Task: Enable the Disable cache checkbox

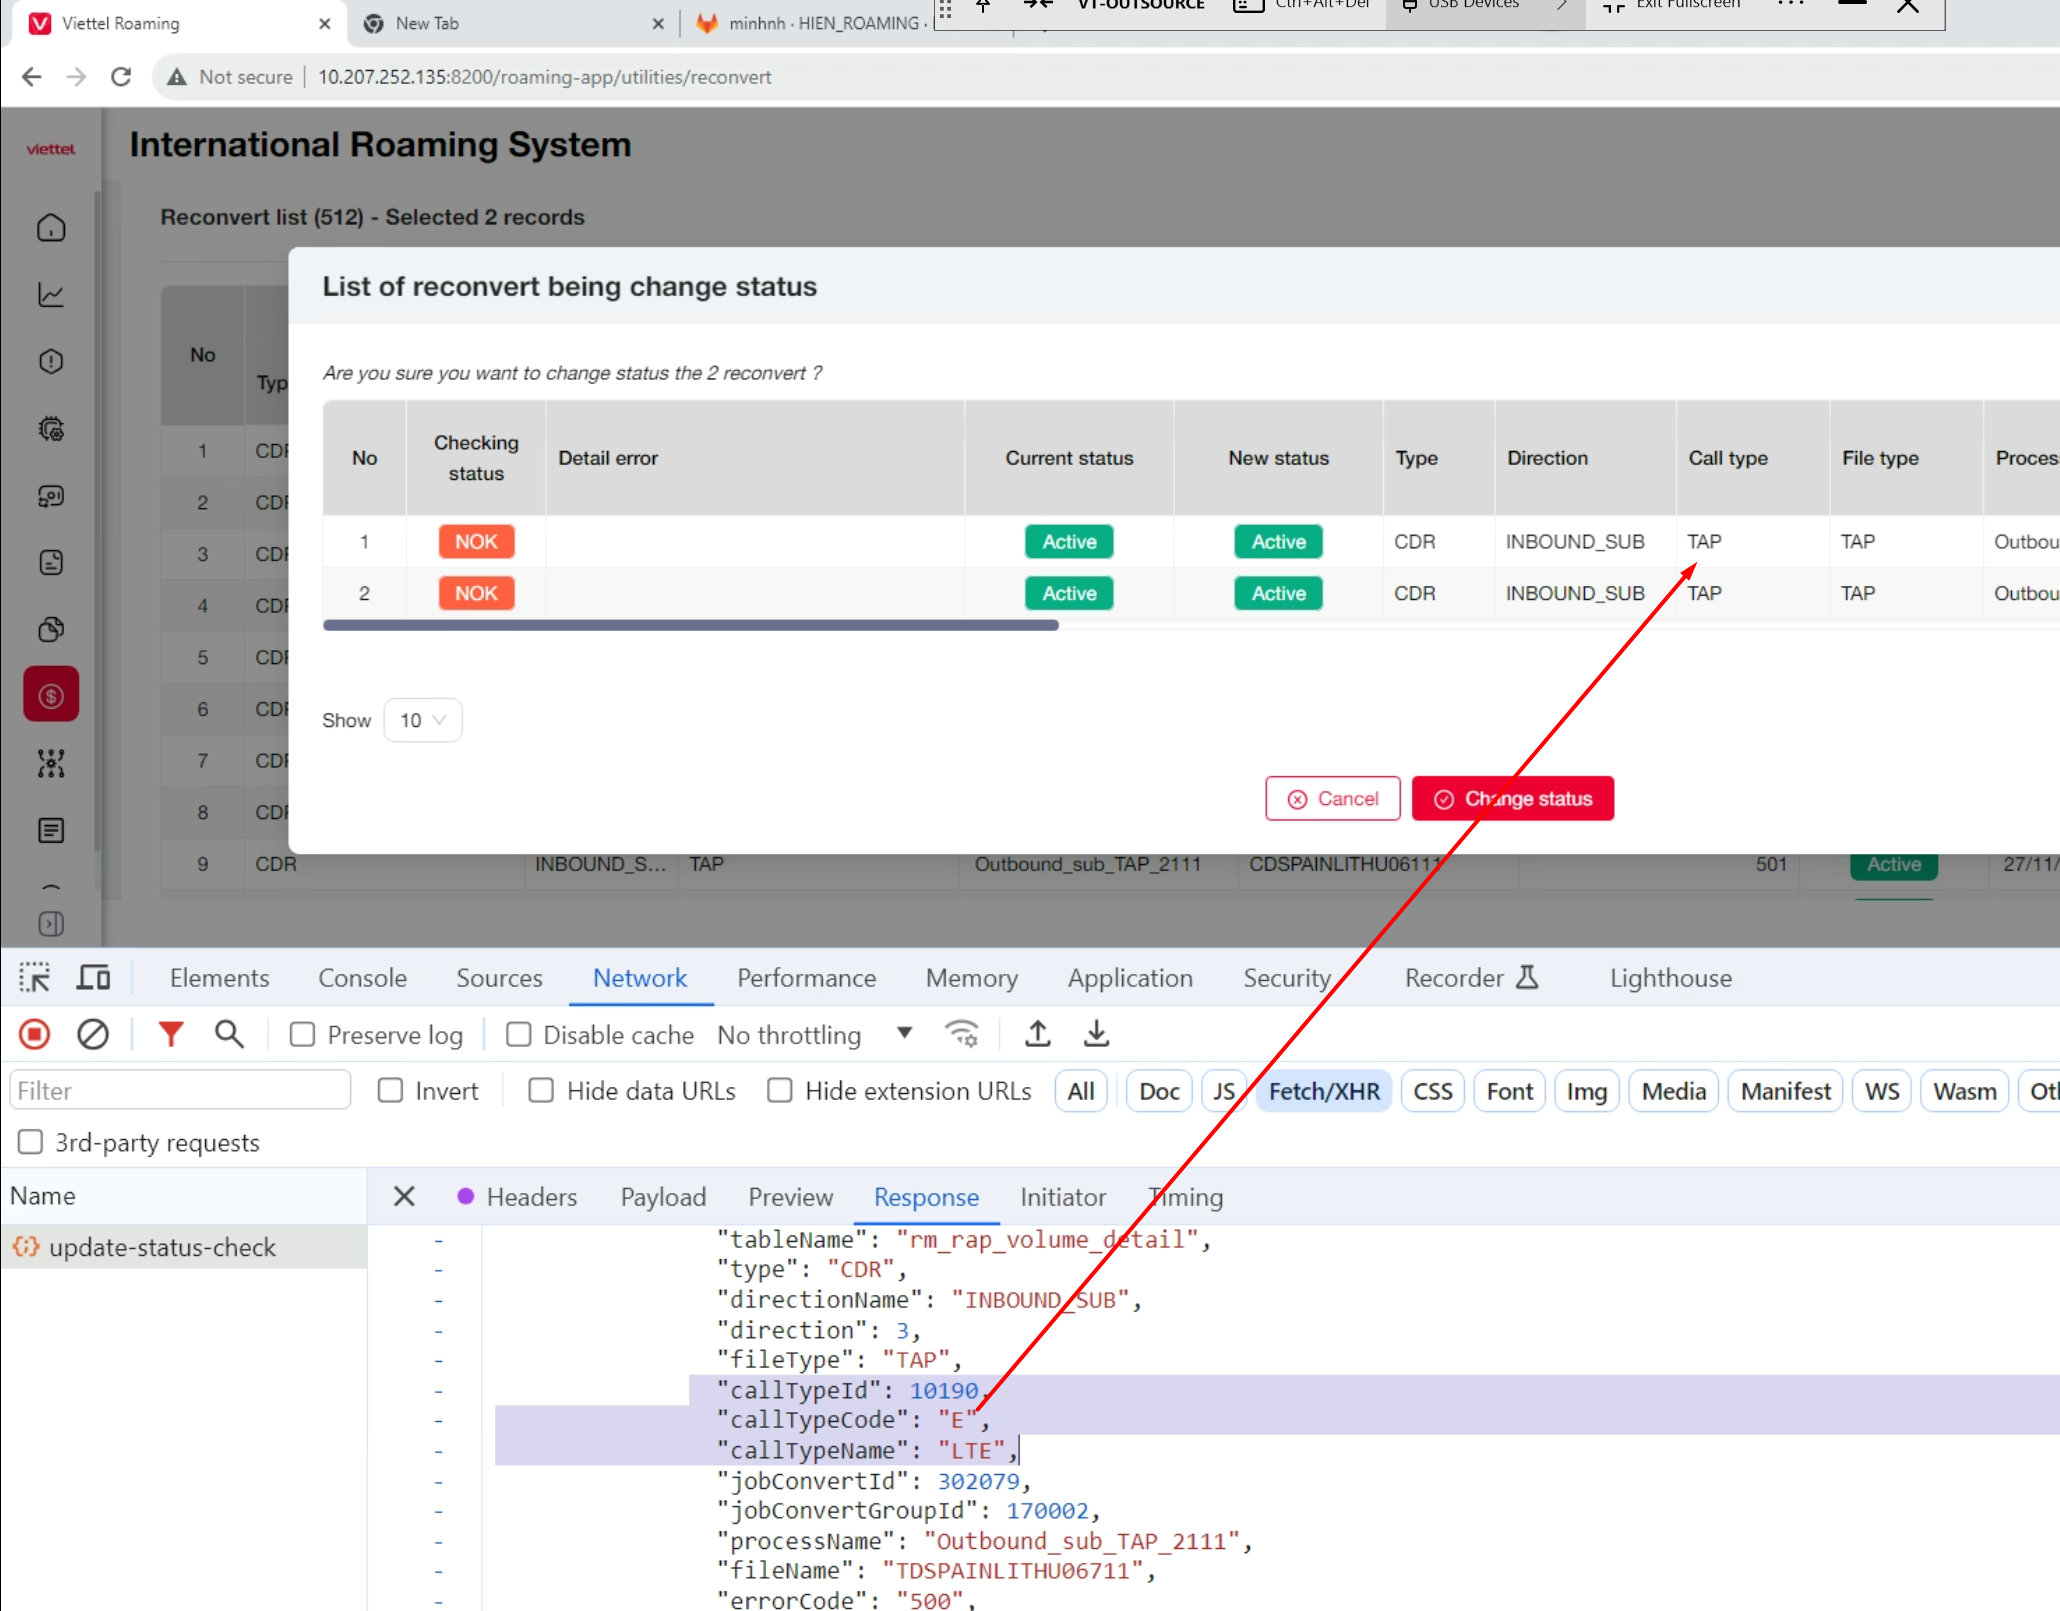Action: click(x=518, y=1035)
